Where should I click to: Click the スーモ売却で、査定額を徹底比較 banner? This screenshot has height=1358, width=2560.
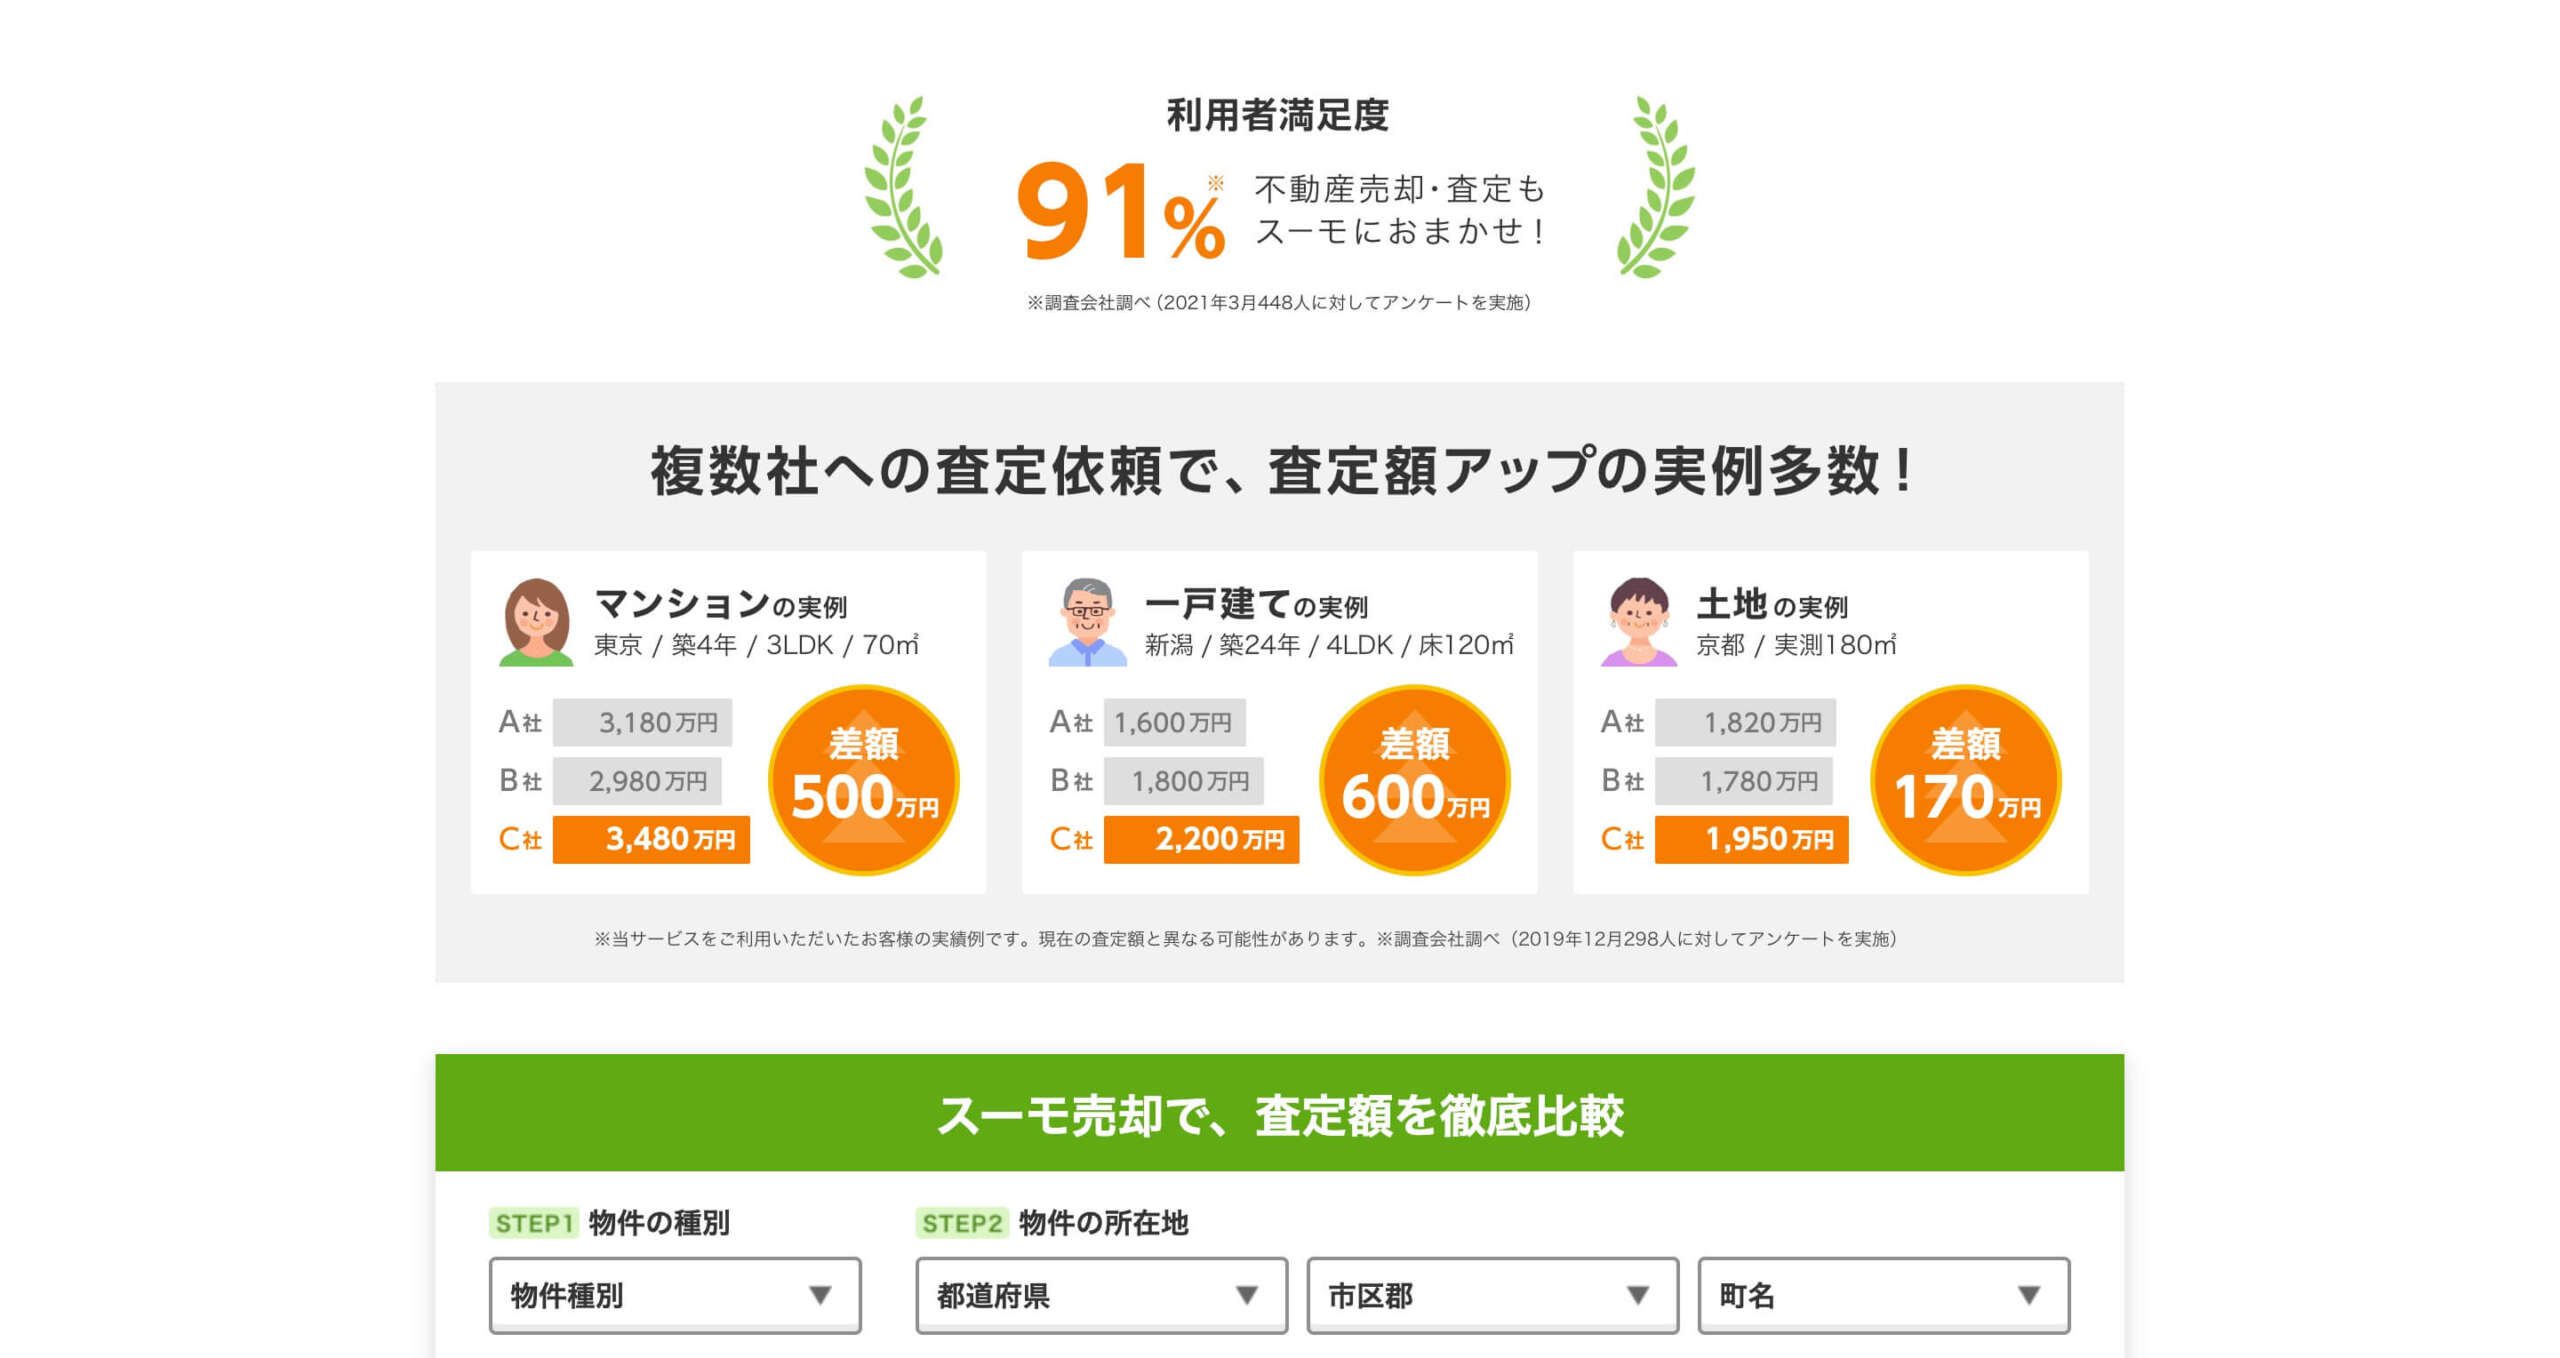[x=1280, y=1122]
